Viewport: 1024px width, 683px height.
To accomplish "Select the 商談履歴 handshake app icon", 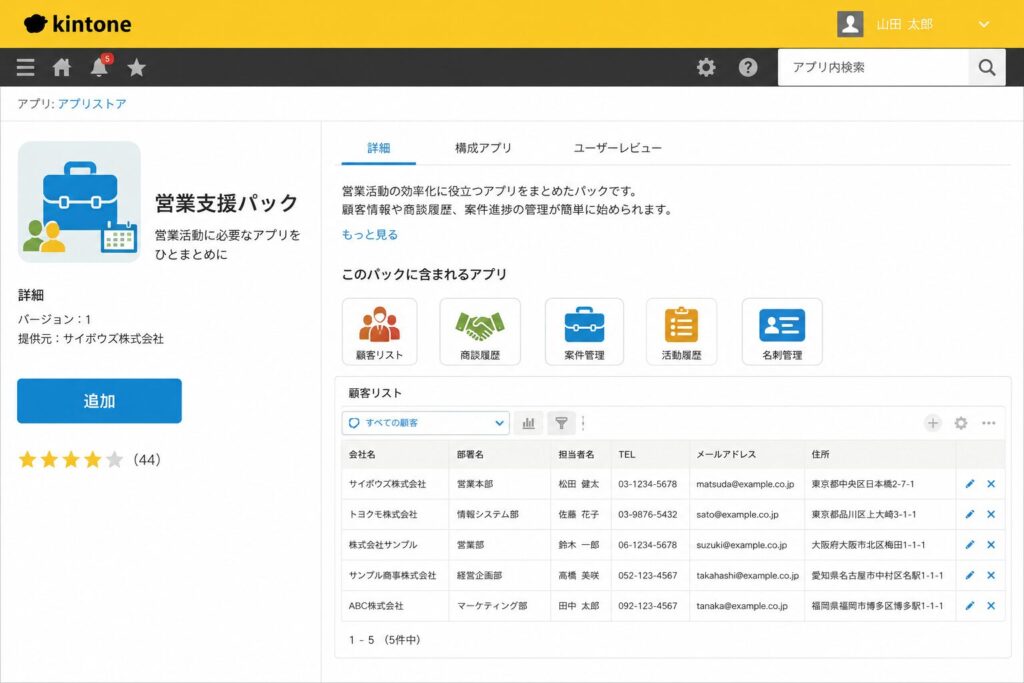I will [x=480, y=332].
